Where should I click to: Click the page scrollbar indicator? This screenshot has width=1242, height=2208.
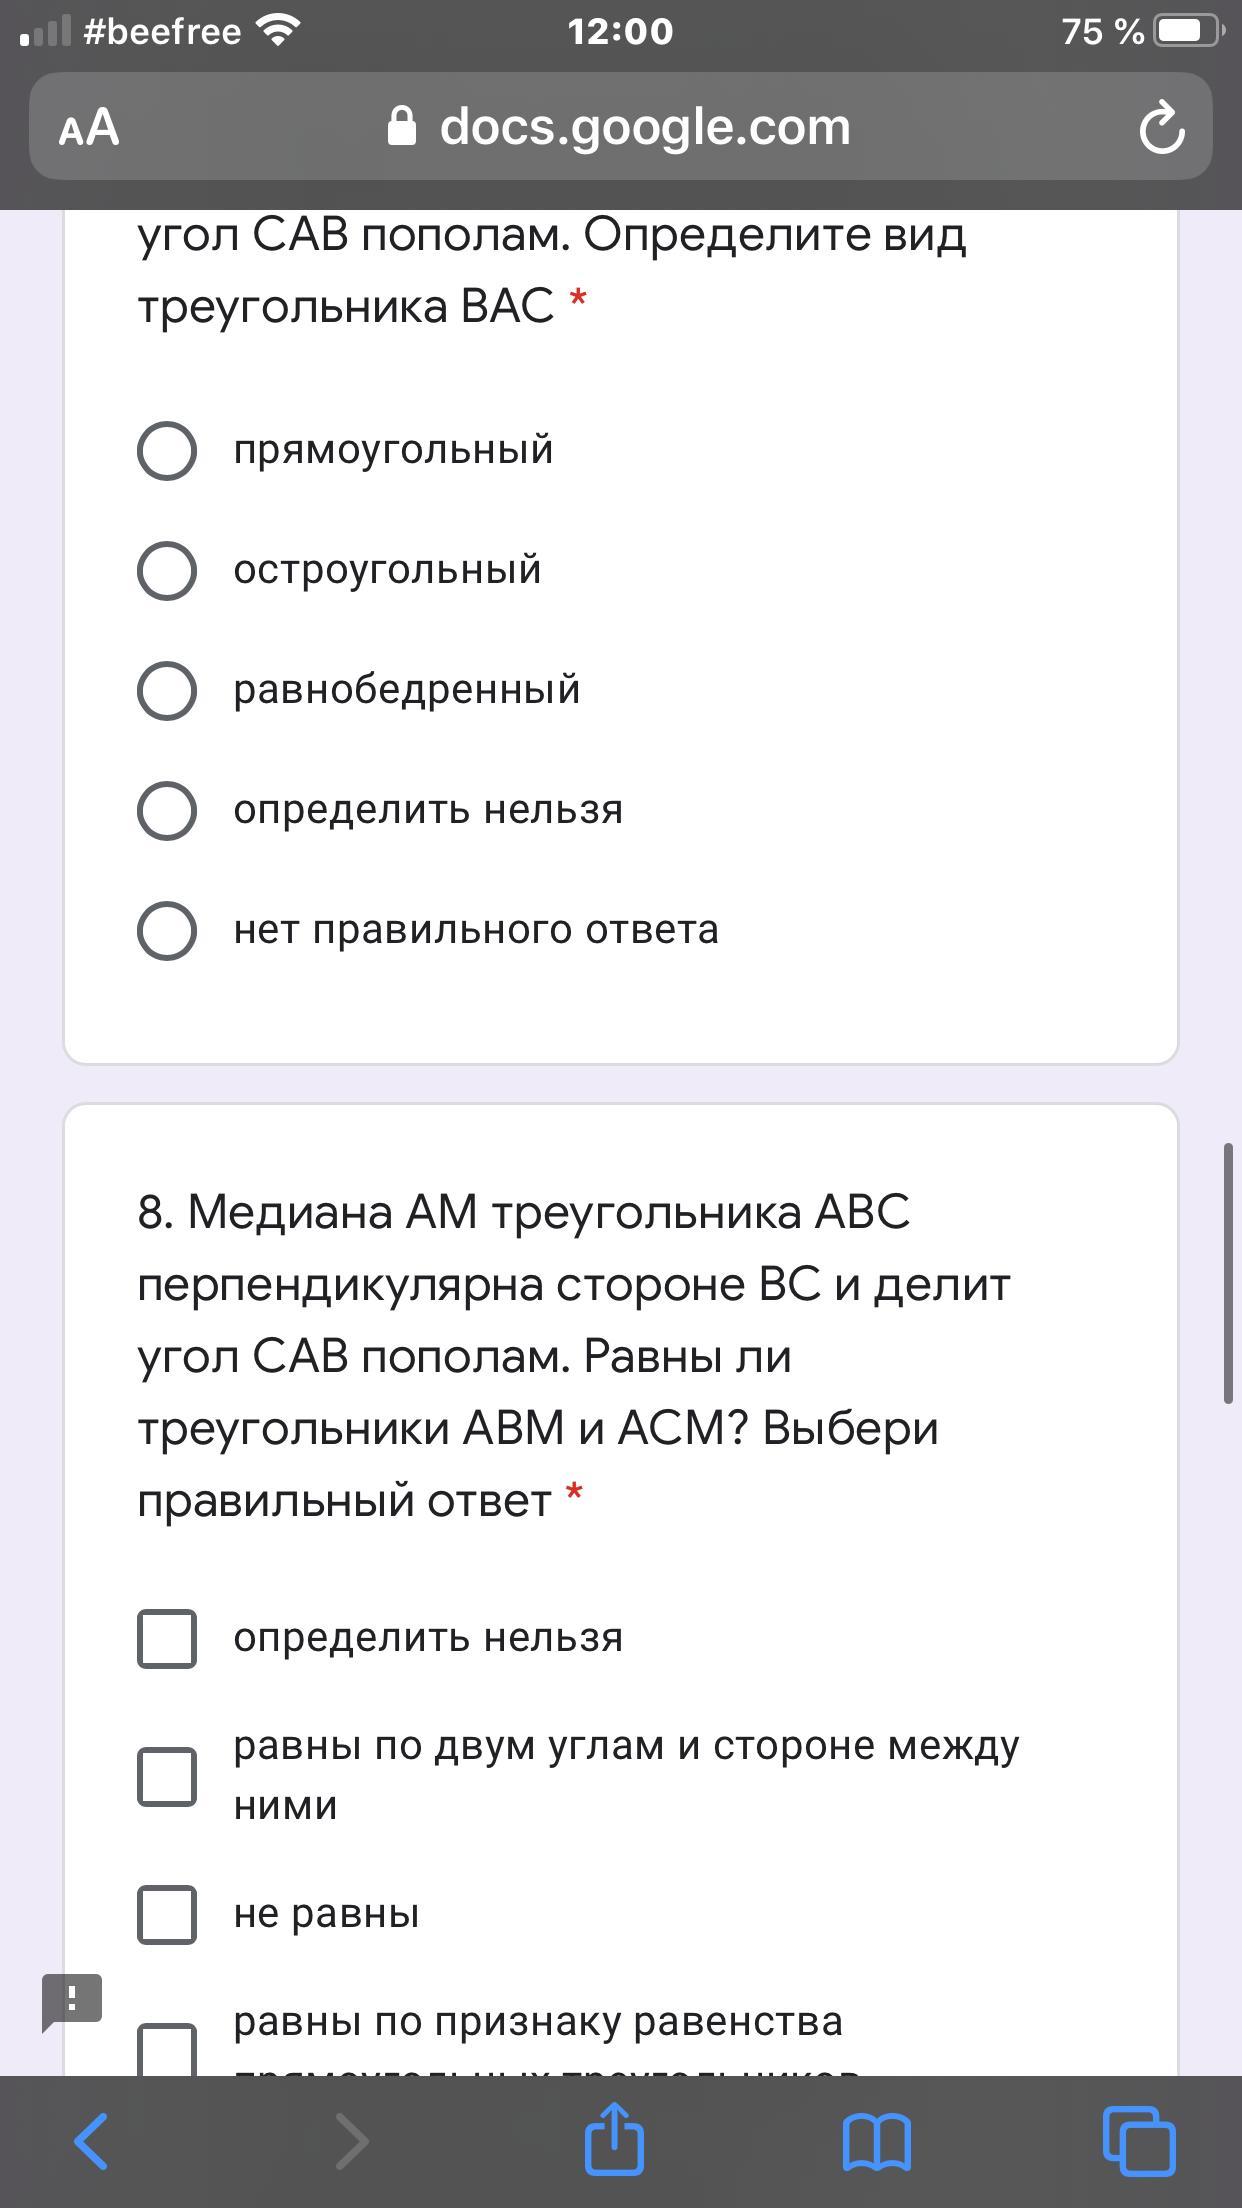click(x=1228, y=1274)
